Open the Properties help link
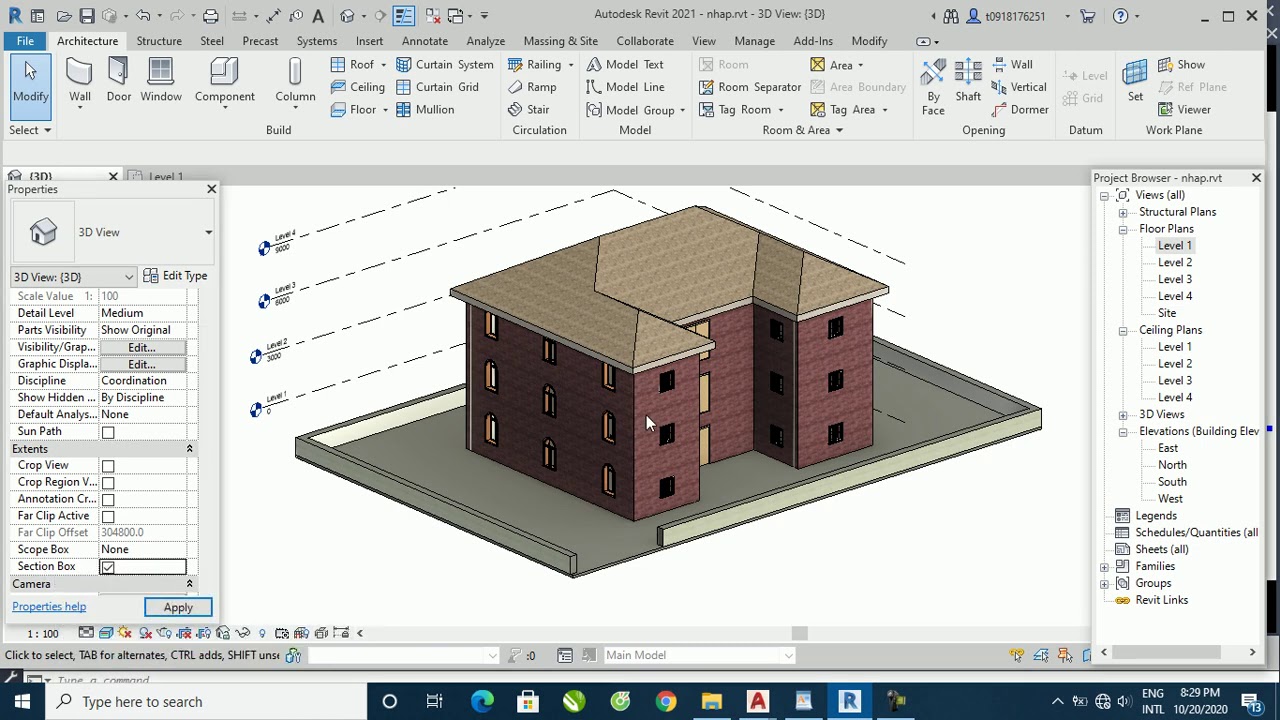Image resolution: width=1280 pixels, height=720 pixels. tap(49, 607)
